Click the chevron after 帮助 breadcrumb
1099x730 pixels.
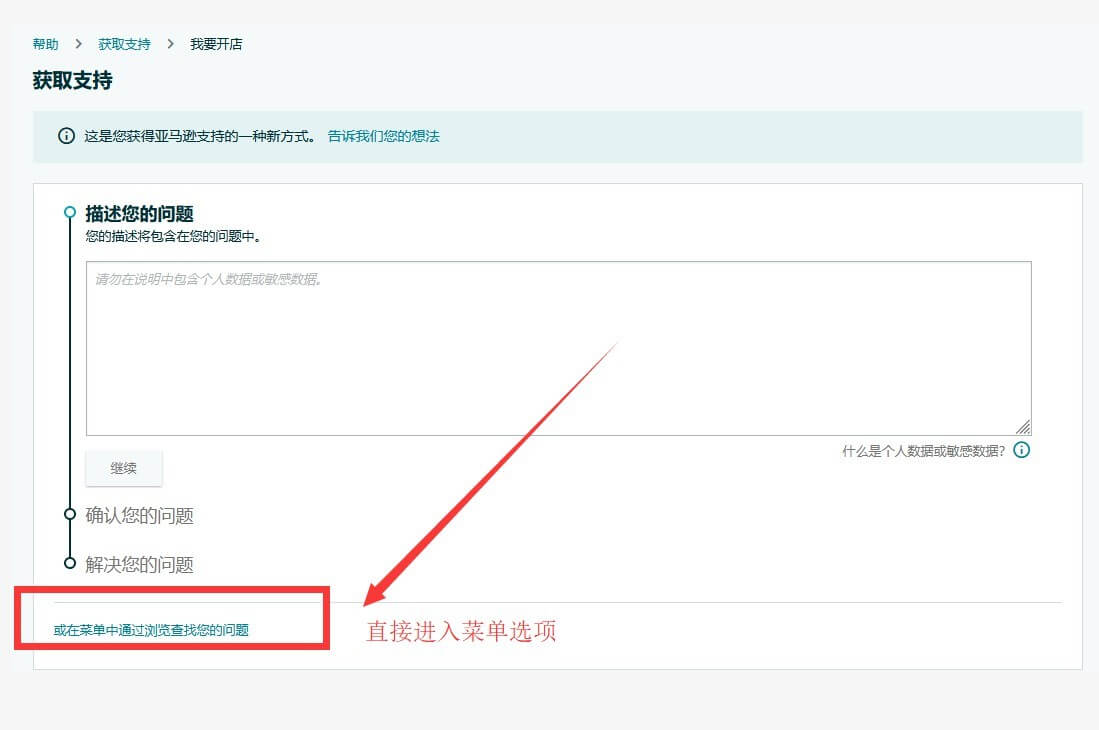(78, 44)
